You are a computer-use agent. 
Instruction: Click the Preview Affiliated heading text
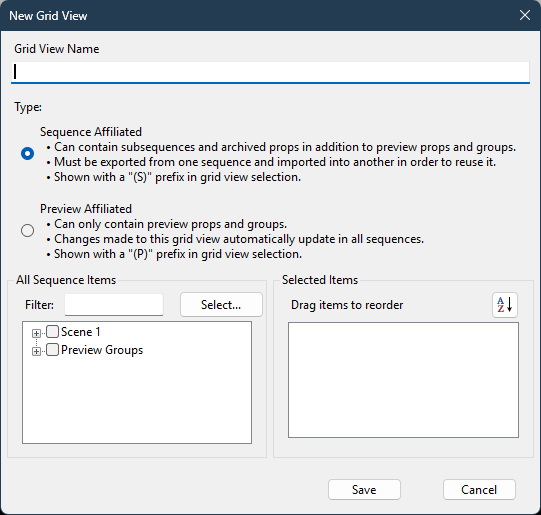[x=86, y=209]
